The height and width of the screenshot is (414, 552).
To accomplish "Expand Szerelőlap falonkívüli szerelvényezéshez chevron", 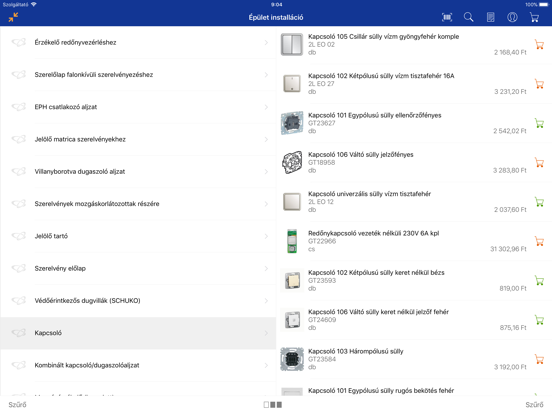I will pyautogui.click(x=266, y=75).
